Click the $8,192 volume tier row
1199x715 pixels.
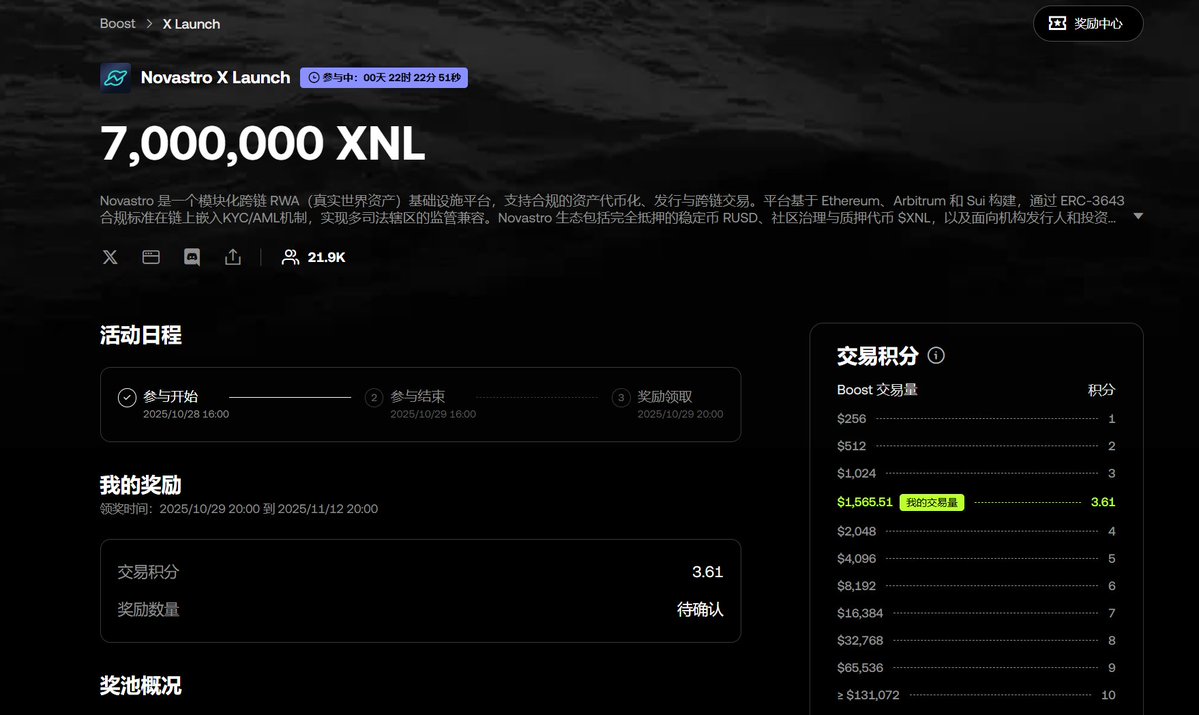coord(976,586)
